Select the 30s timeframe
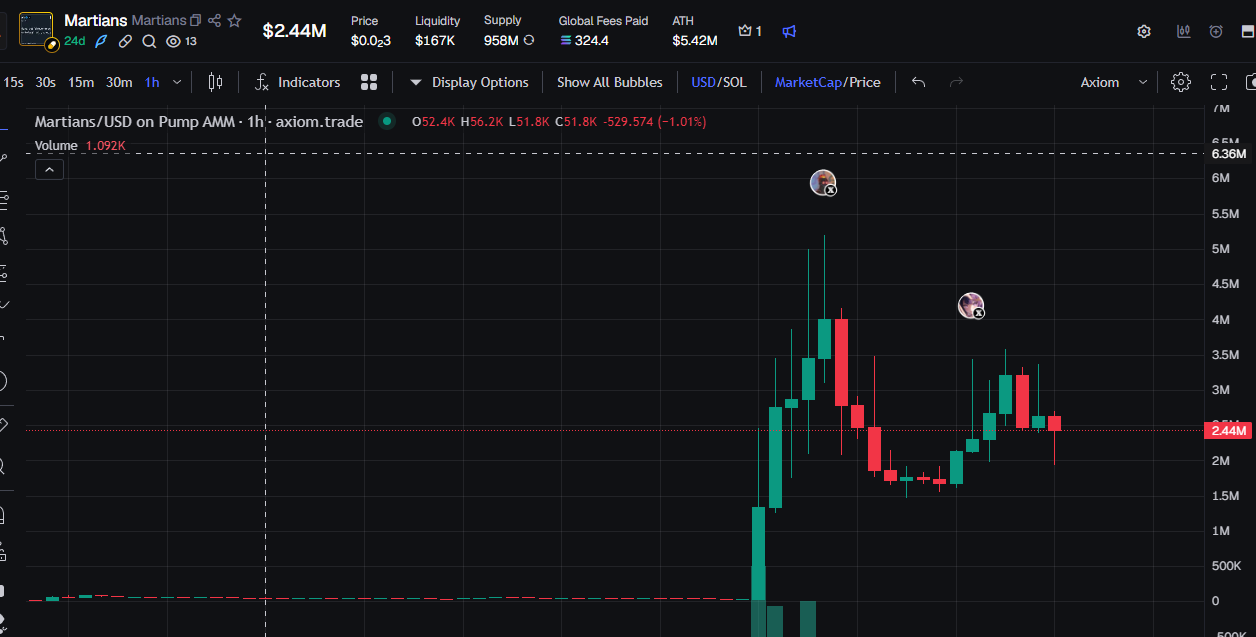Screen dimensions: 1256x637 coord(45,82)
